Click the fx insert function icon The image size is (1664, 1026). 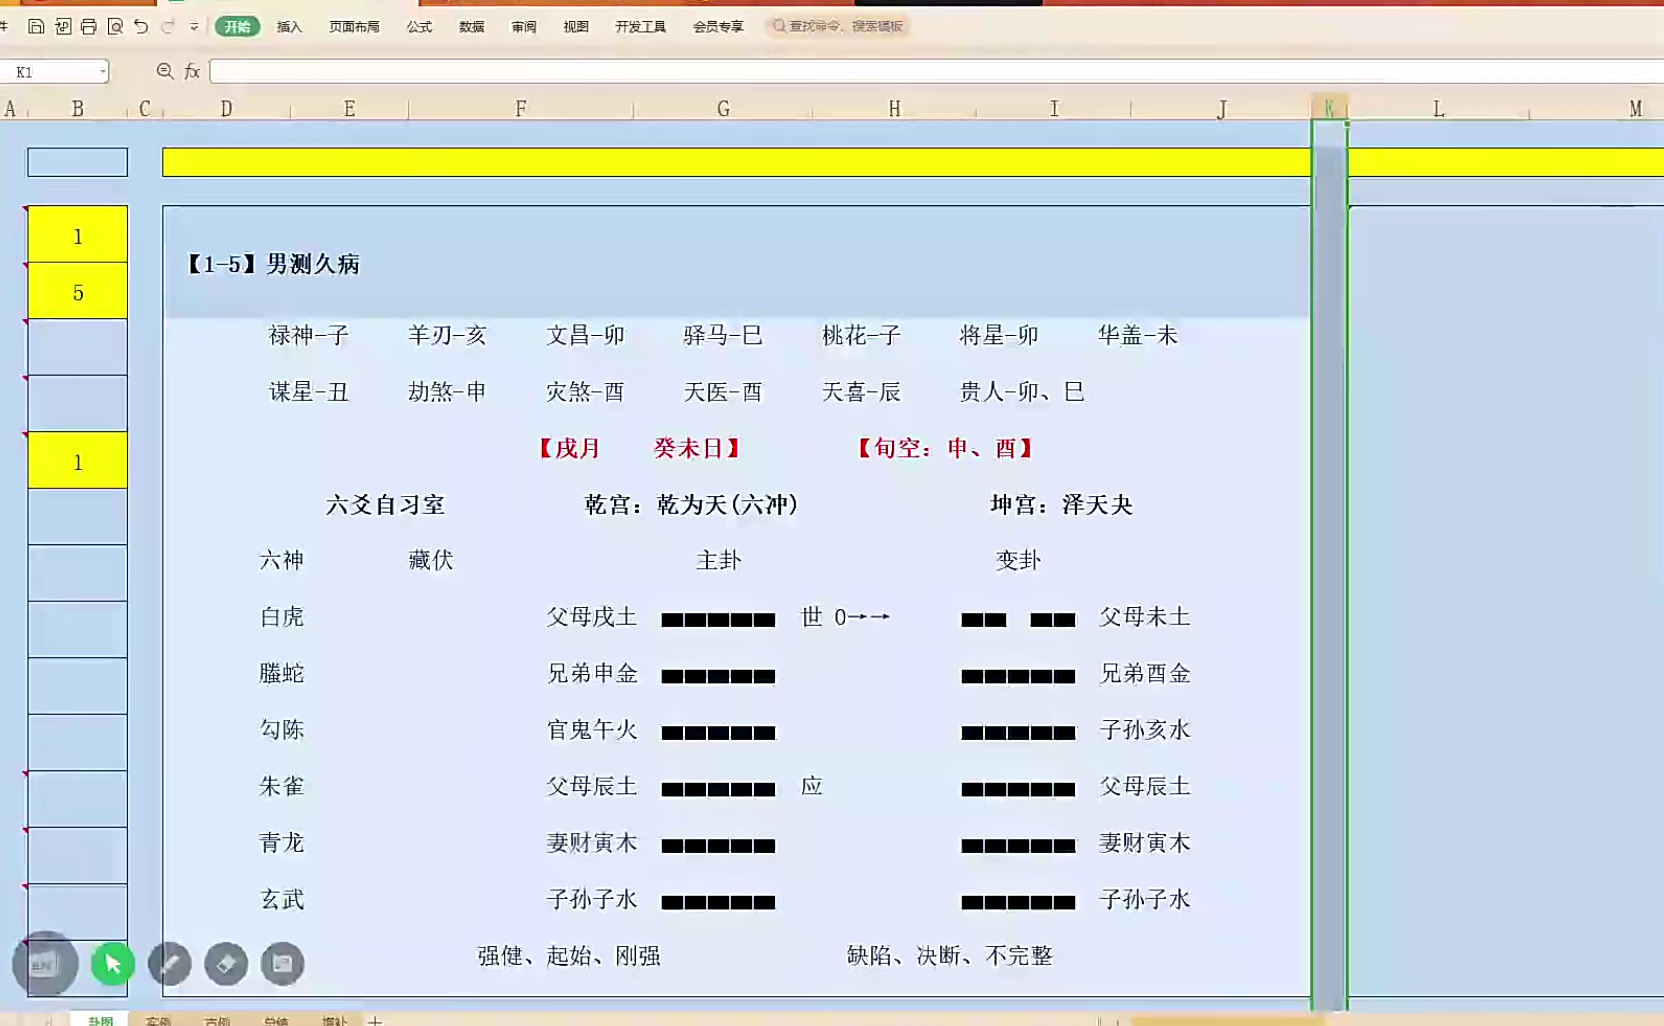tap(192, 72)
